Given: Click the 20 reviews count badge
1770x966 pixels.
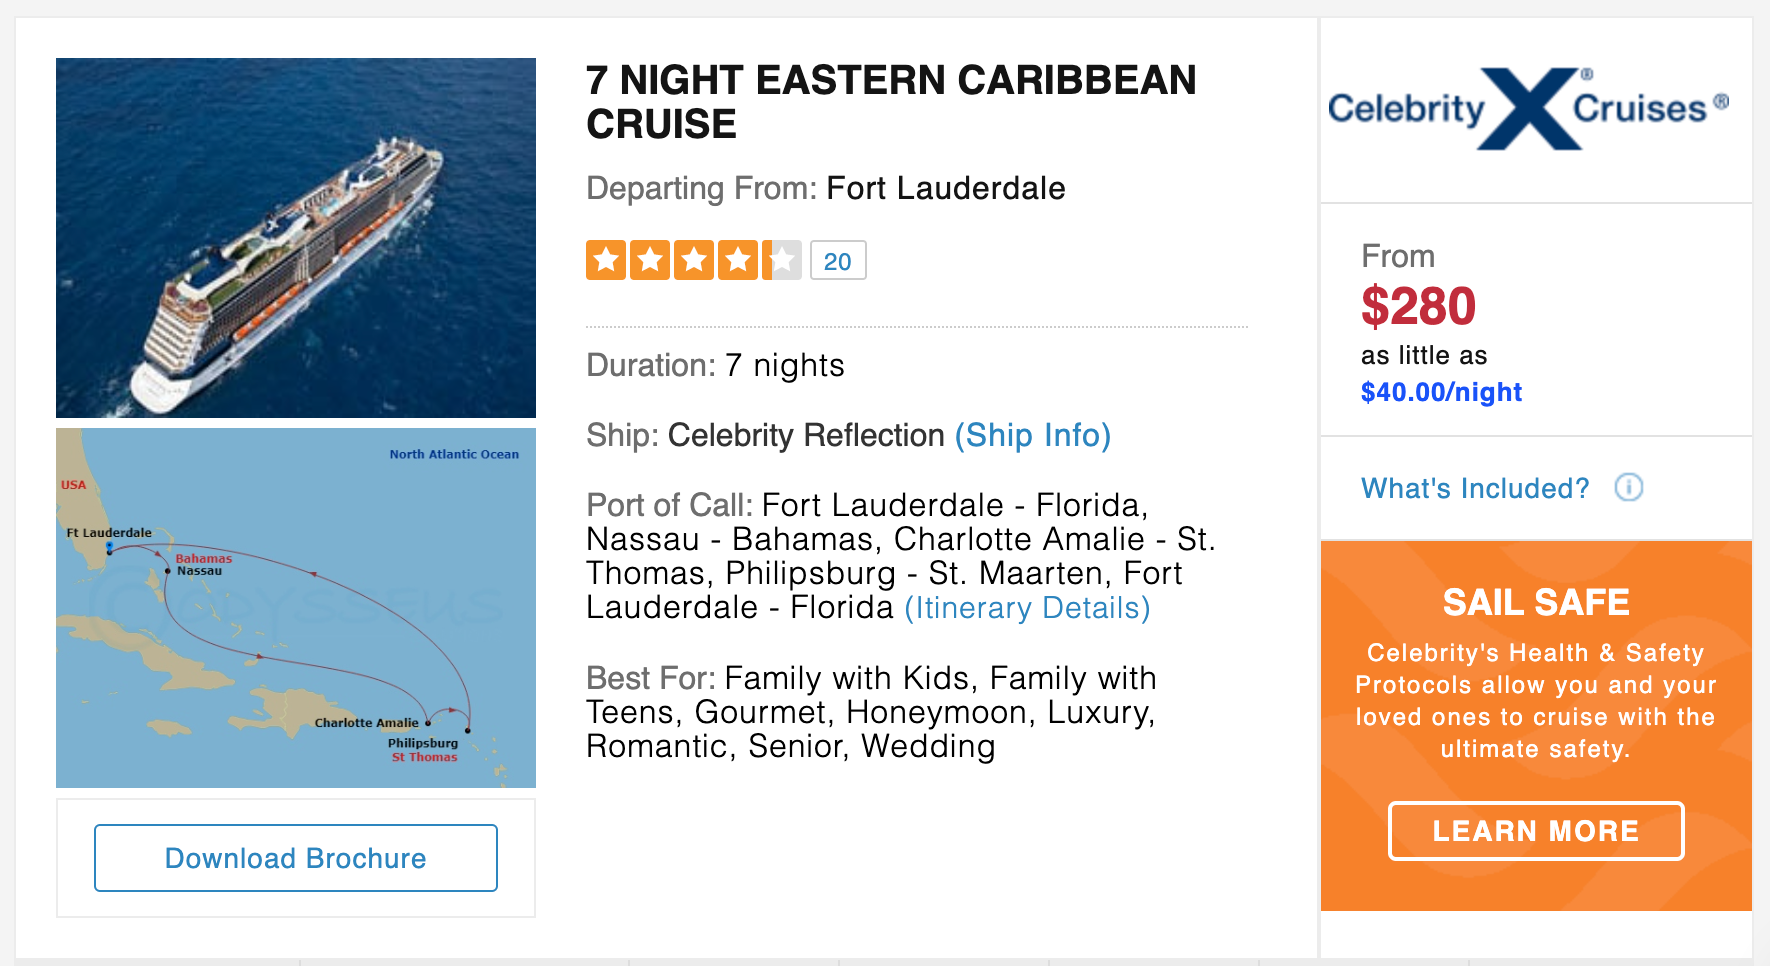Looking at the screenshot, I should point(838,259).
